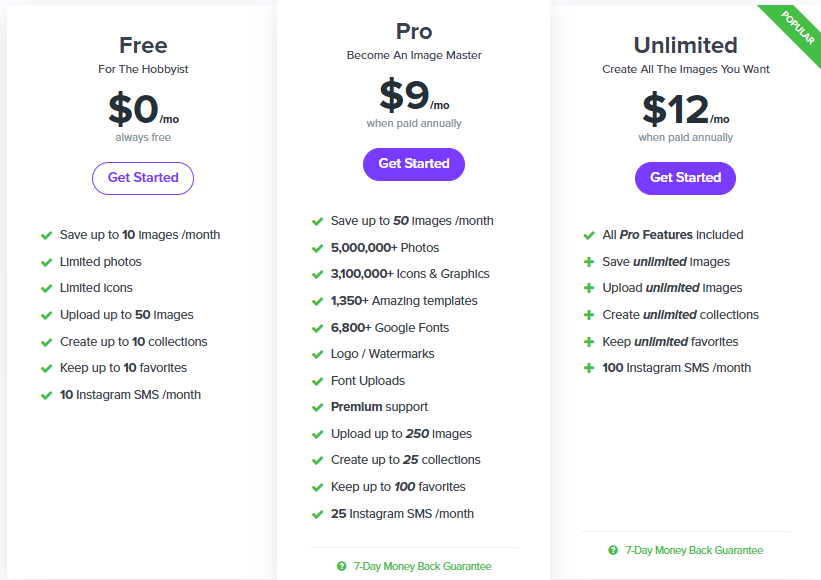The image size is (821, 580).
Task: Click the checkmark beside Premium support
Action: [x=317, y=407]
